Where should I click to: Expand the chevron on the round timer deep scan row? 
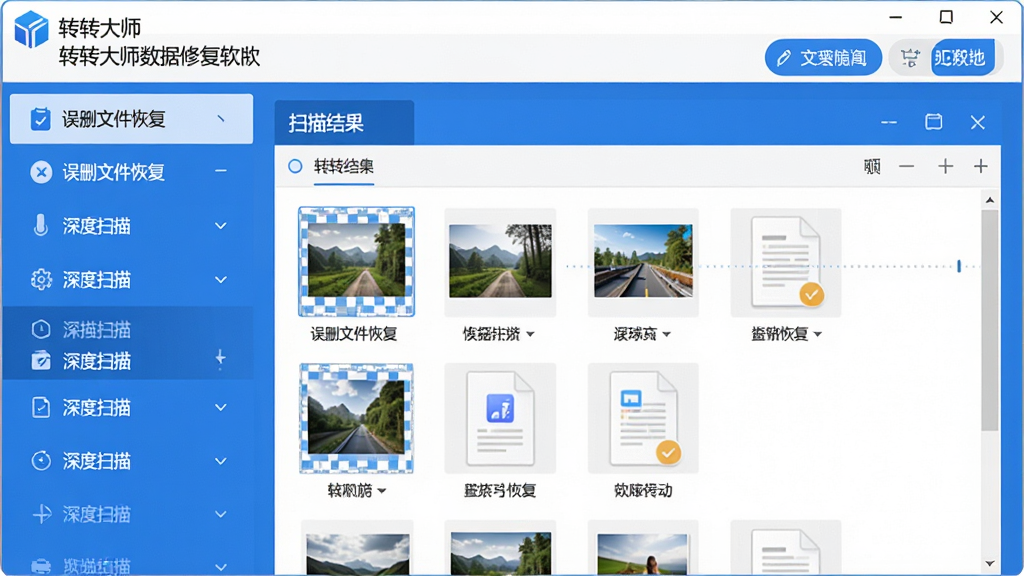tap(221, 461)
